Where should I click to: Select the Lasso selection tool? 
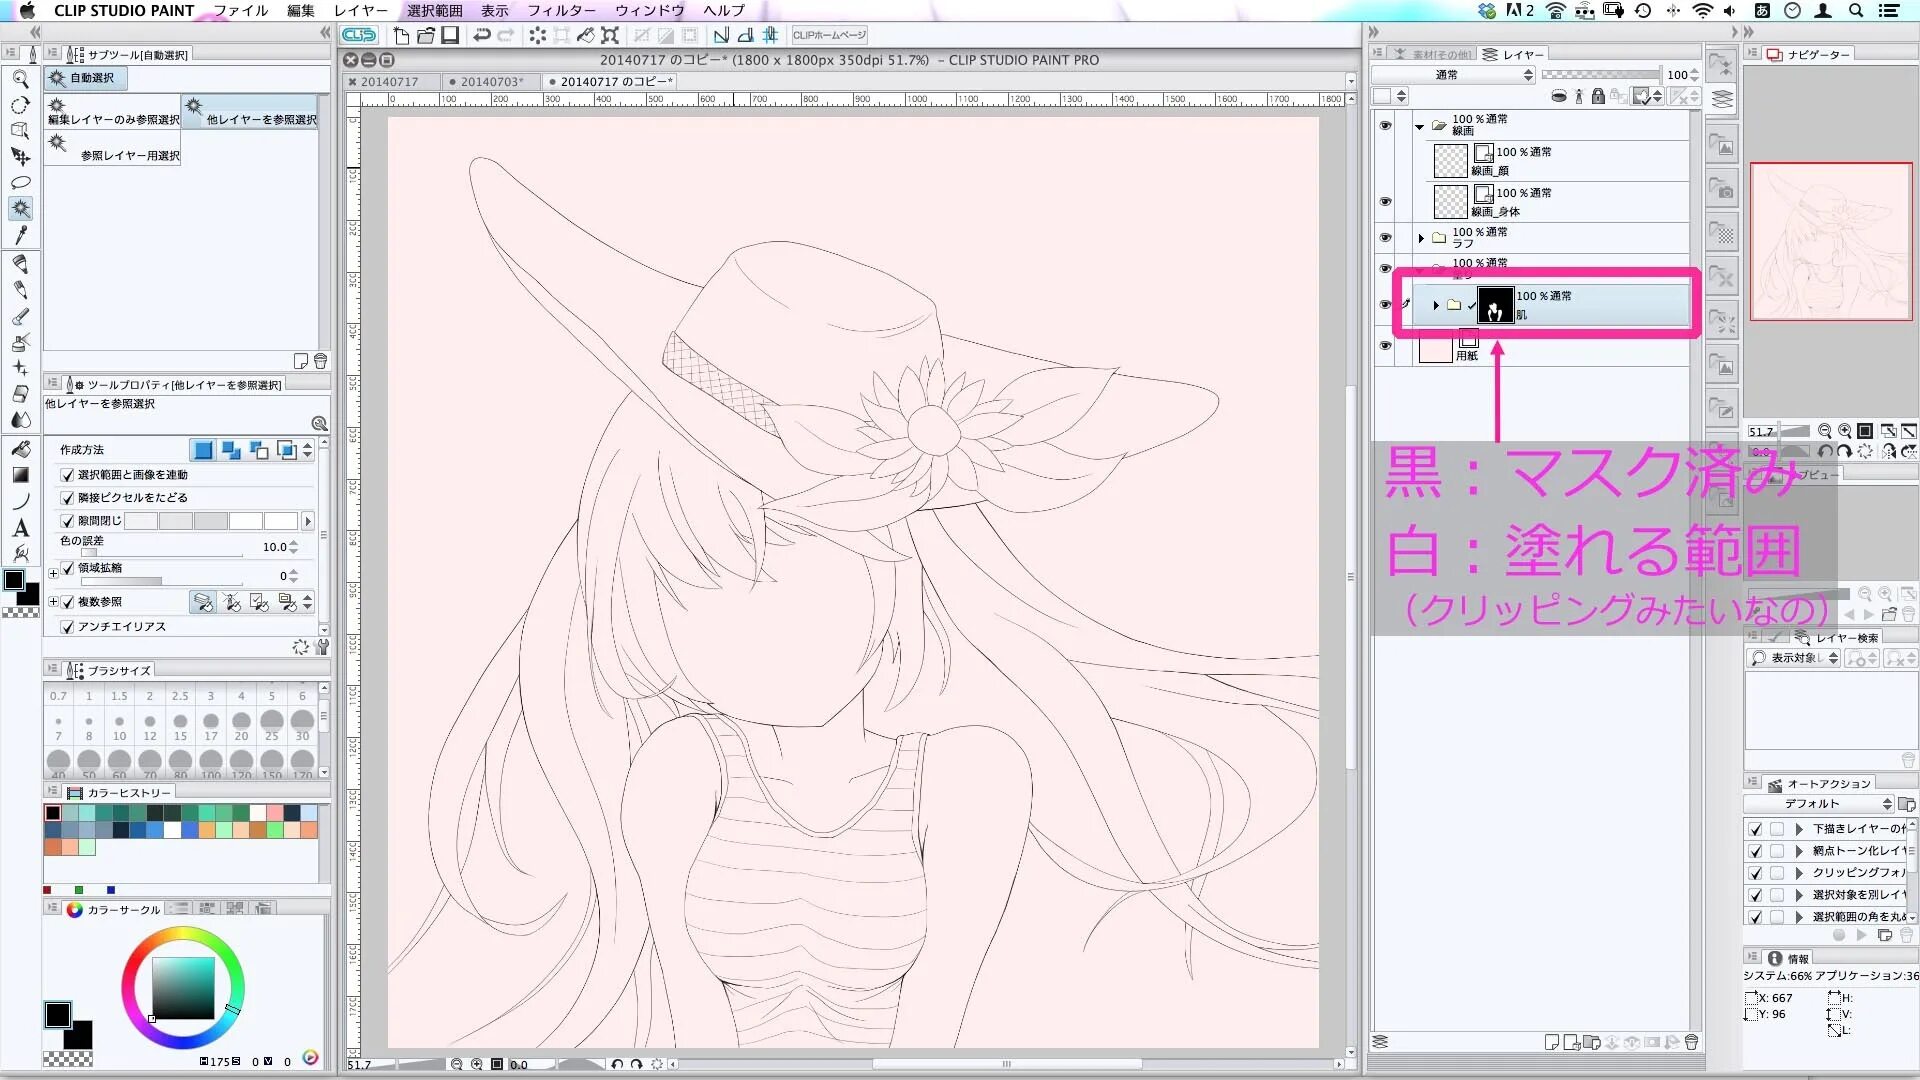pyautogui.click(x=20, y=183)
